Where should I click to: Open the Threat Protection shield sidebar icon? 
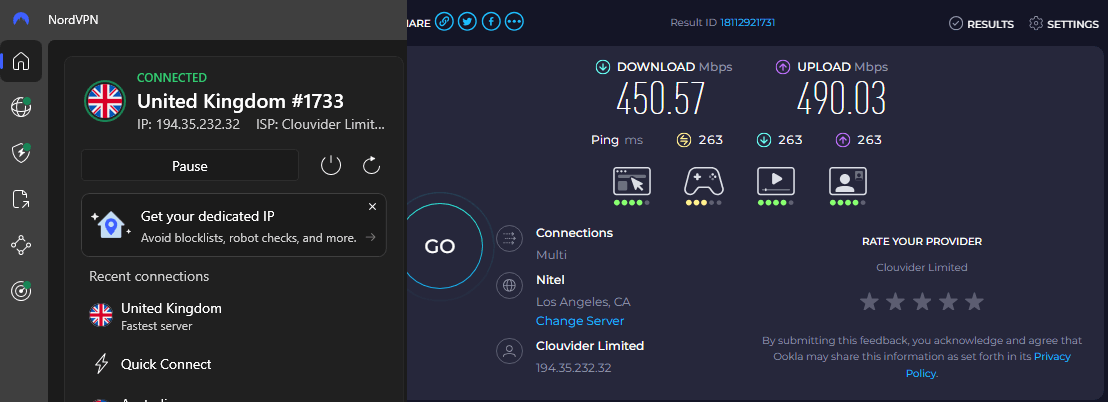pyautogui.click(x=21, y=153)
